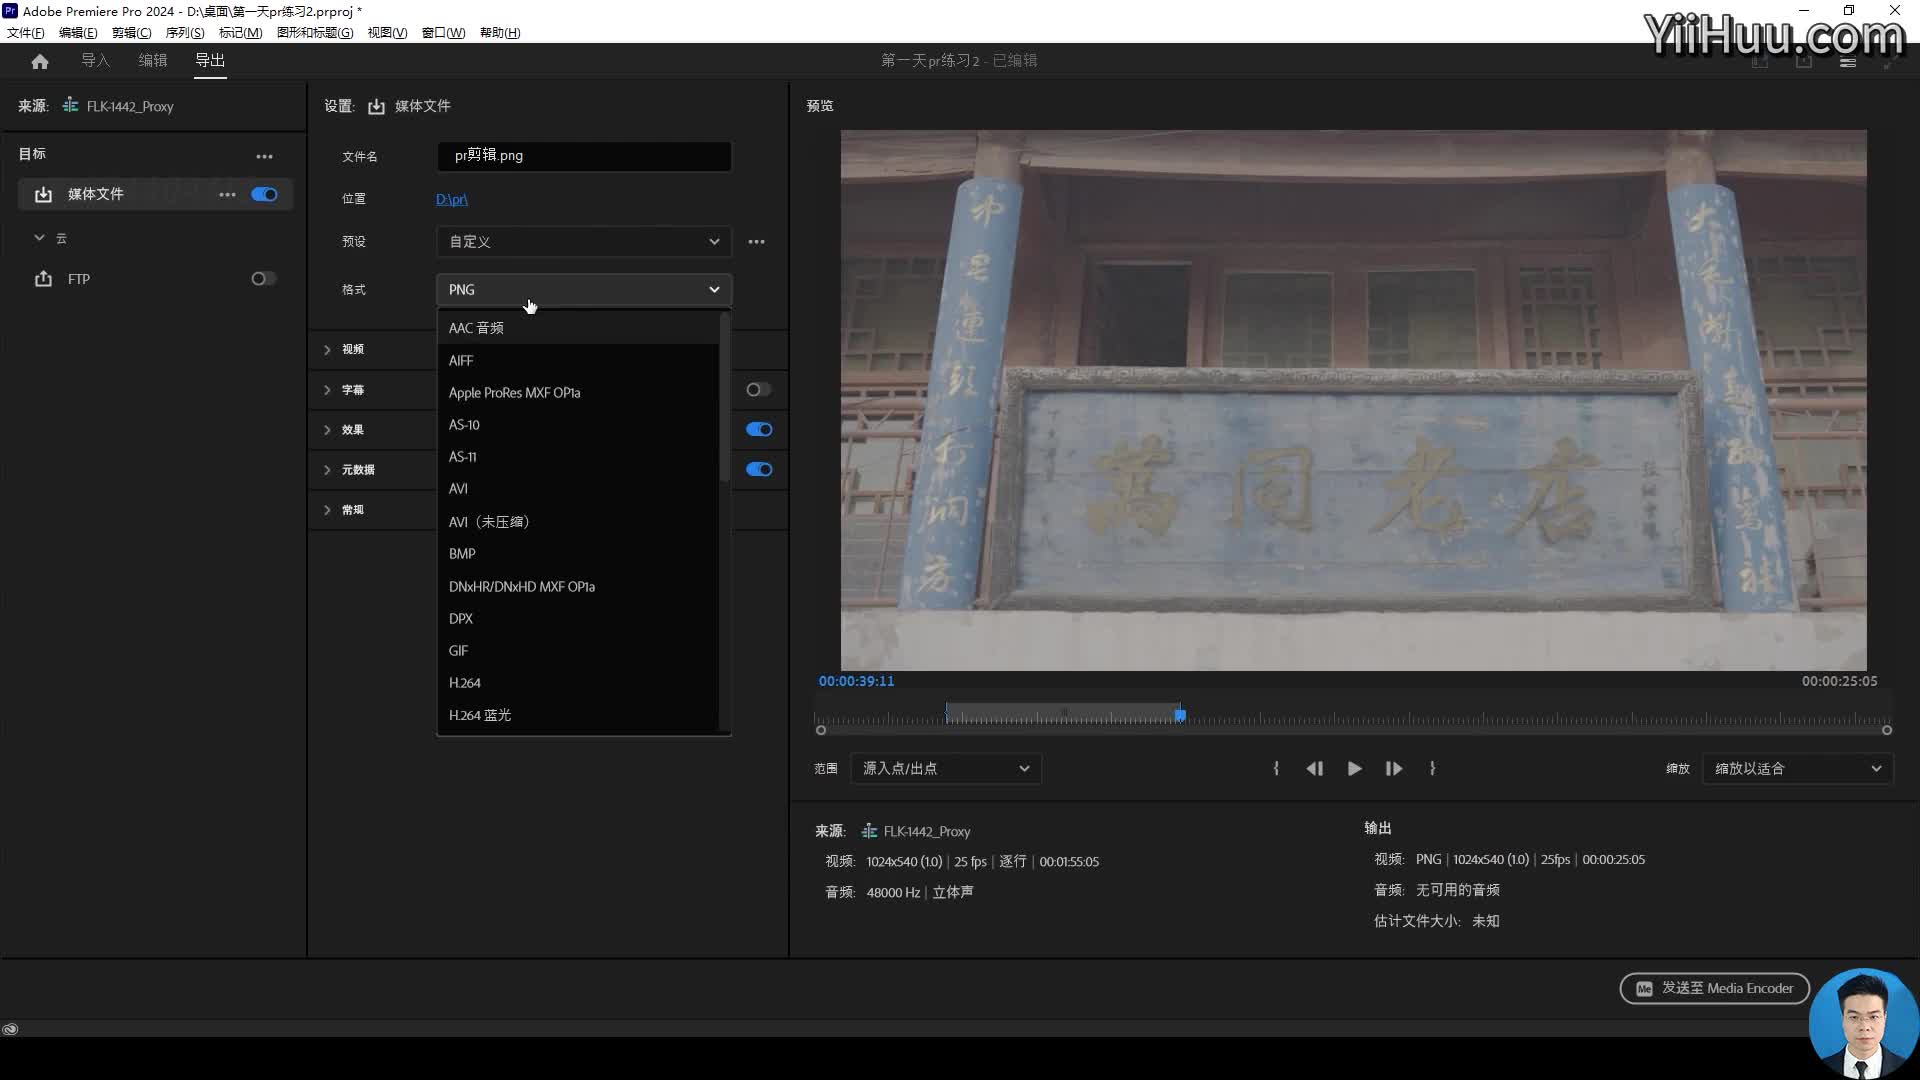Select DNxHR/DNxHD MXF OP1a format

[578, 586]
